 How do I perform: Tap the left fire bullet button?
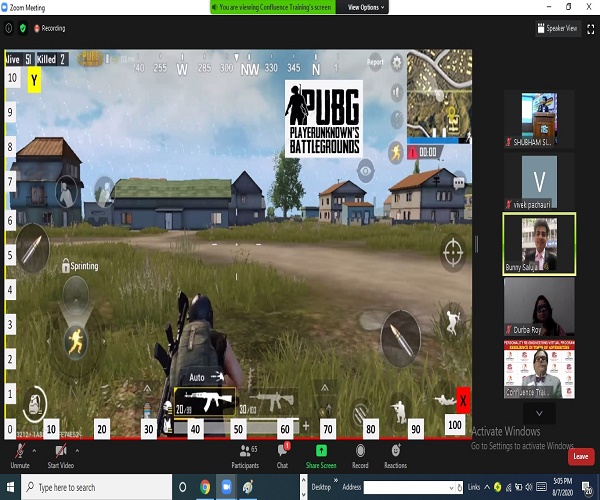32,248
